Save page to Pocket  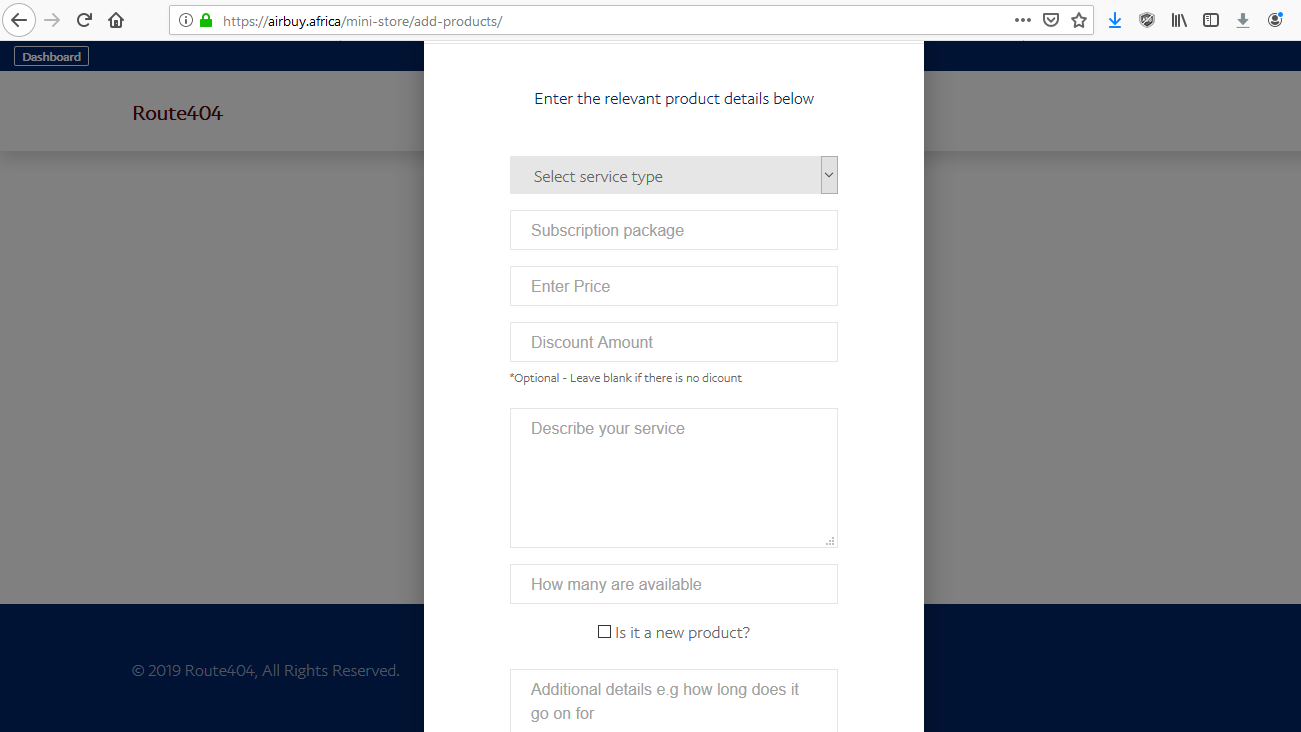[1051, 20]
